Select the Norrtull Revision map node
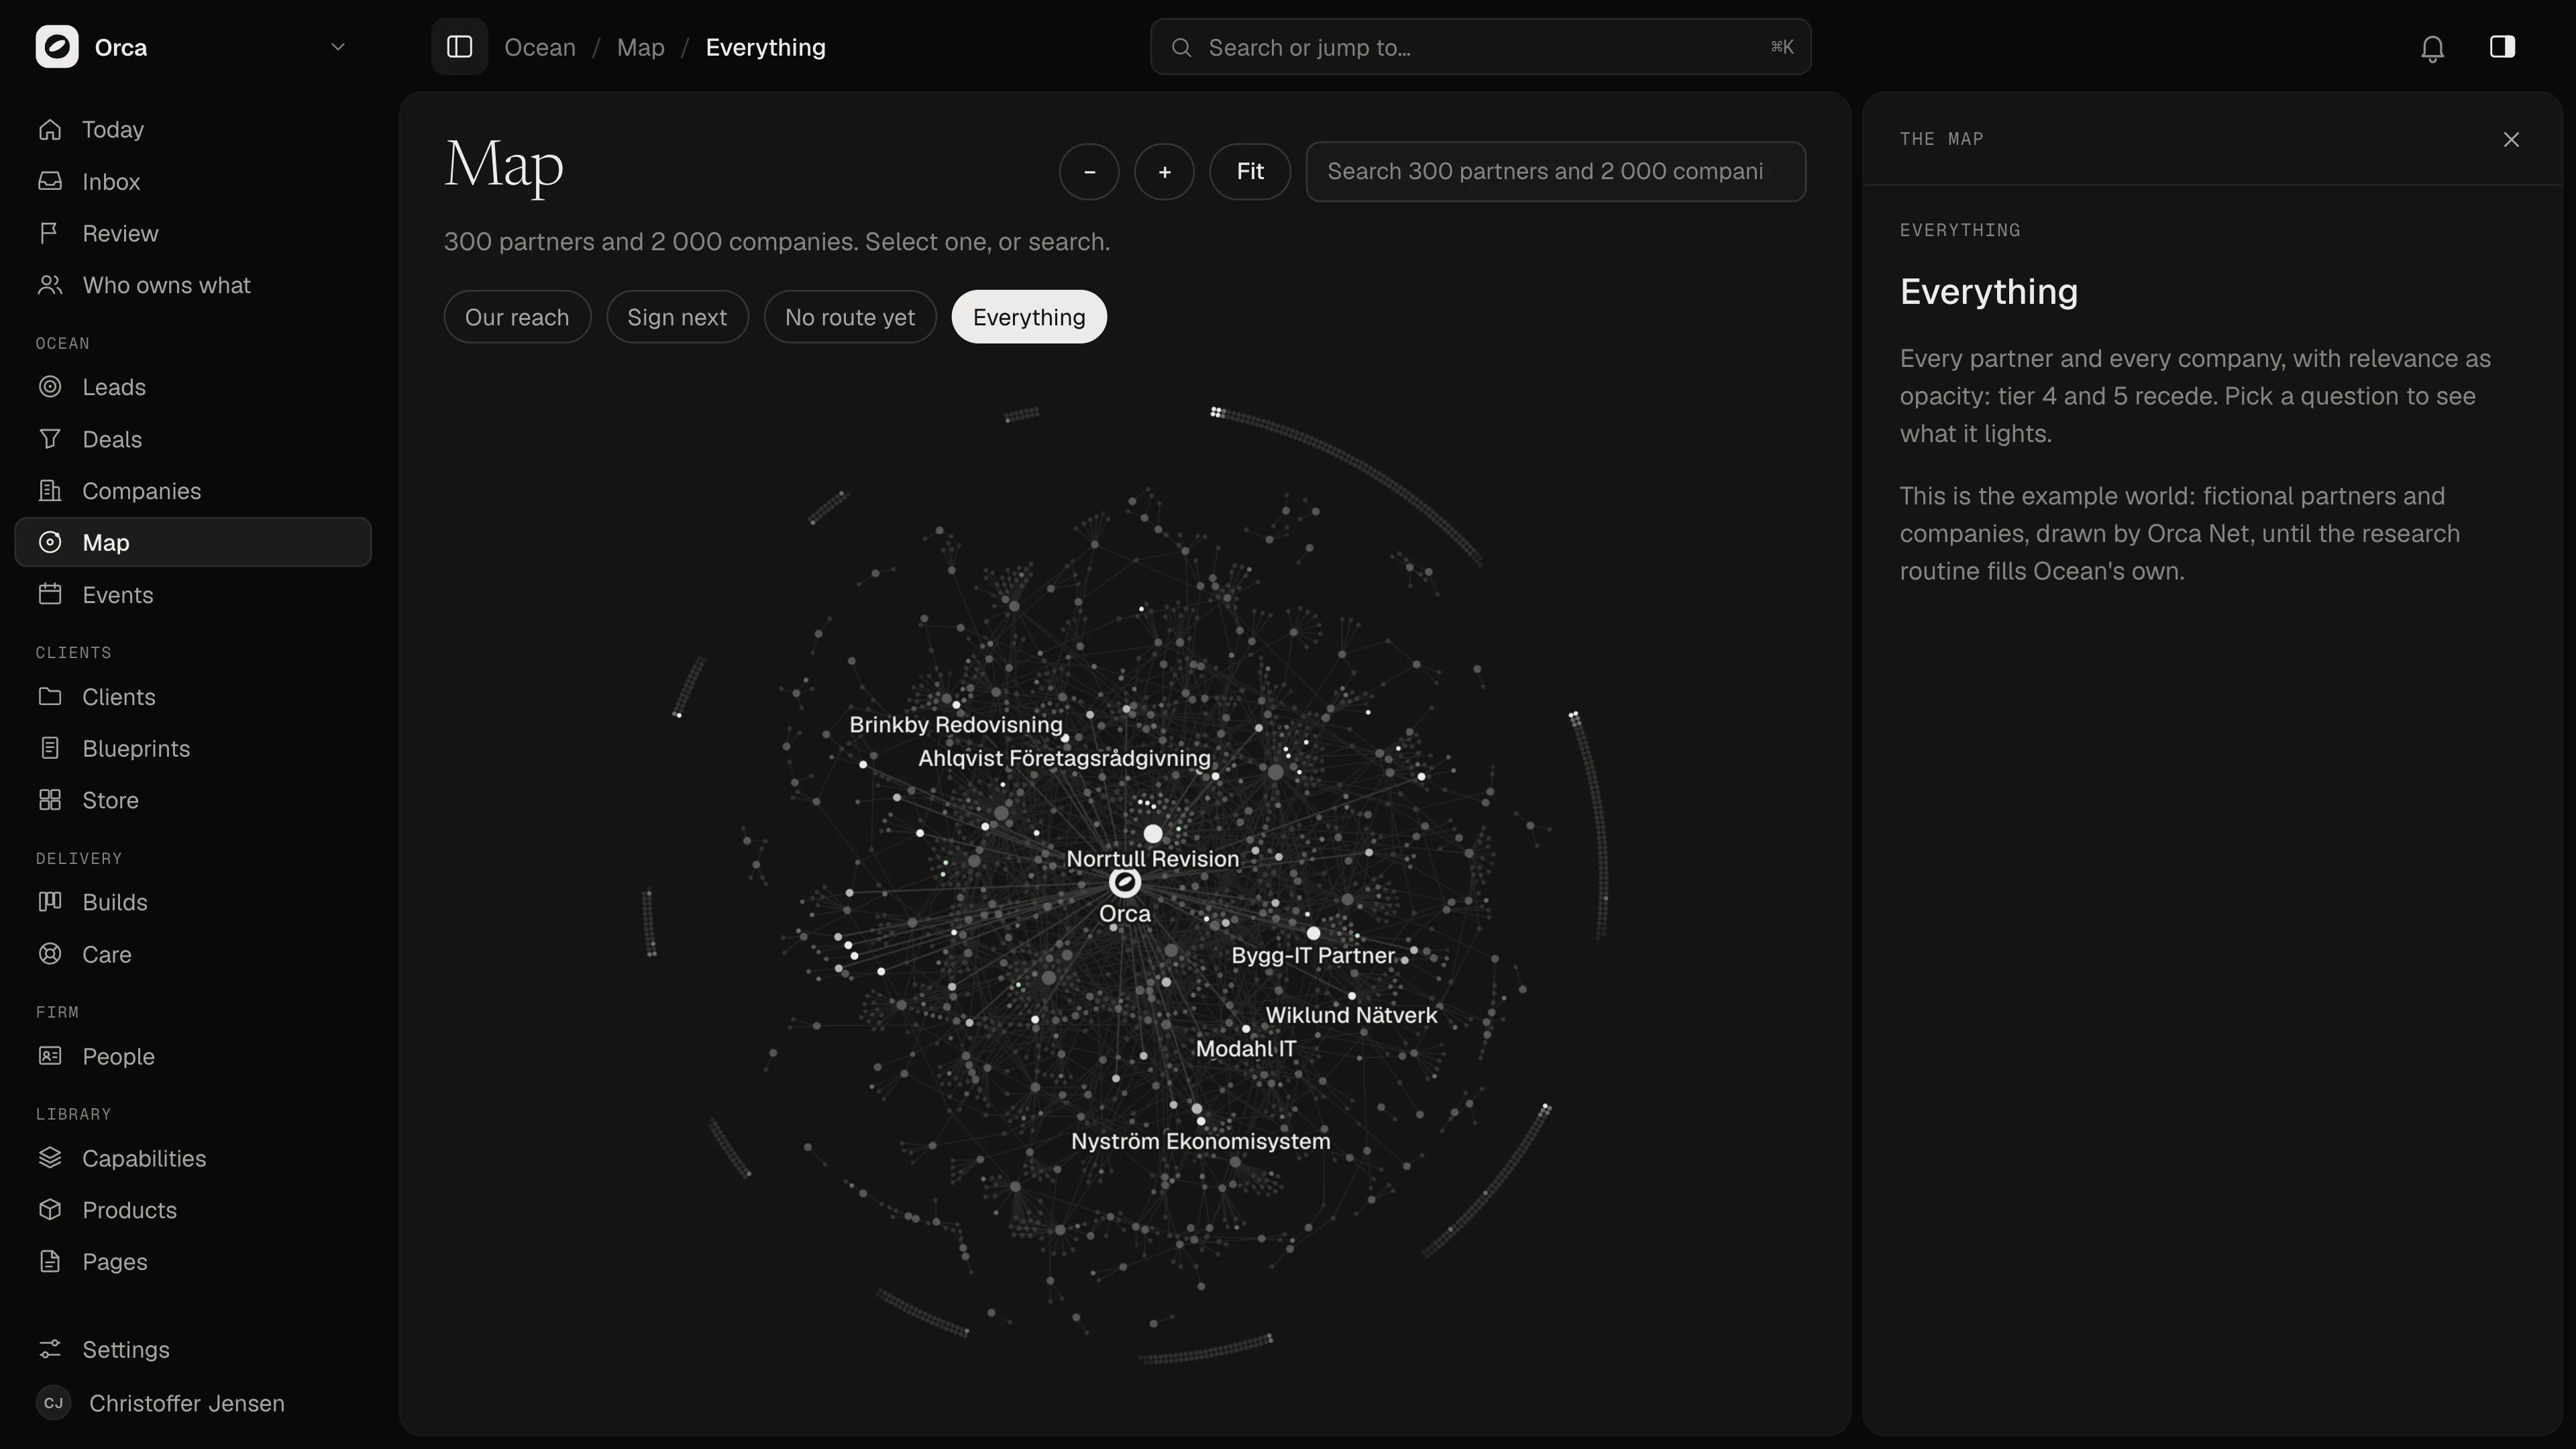 coord(1153,833)
